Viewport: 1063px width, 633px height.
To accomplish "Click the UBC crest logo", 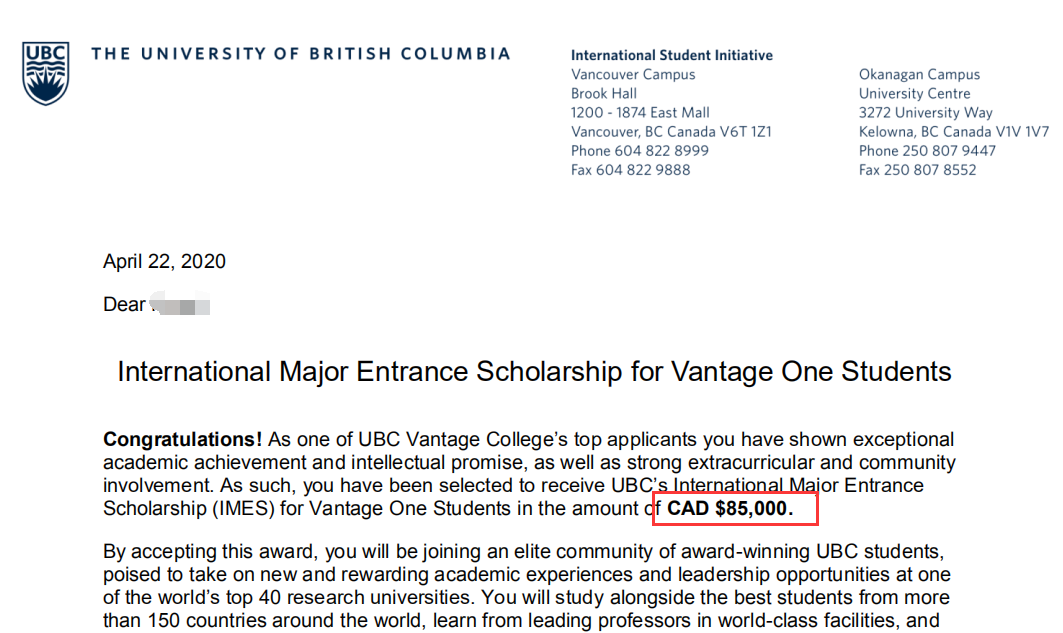I will [45, 73].
